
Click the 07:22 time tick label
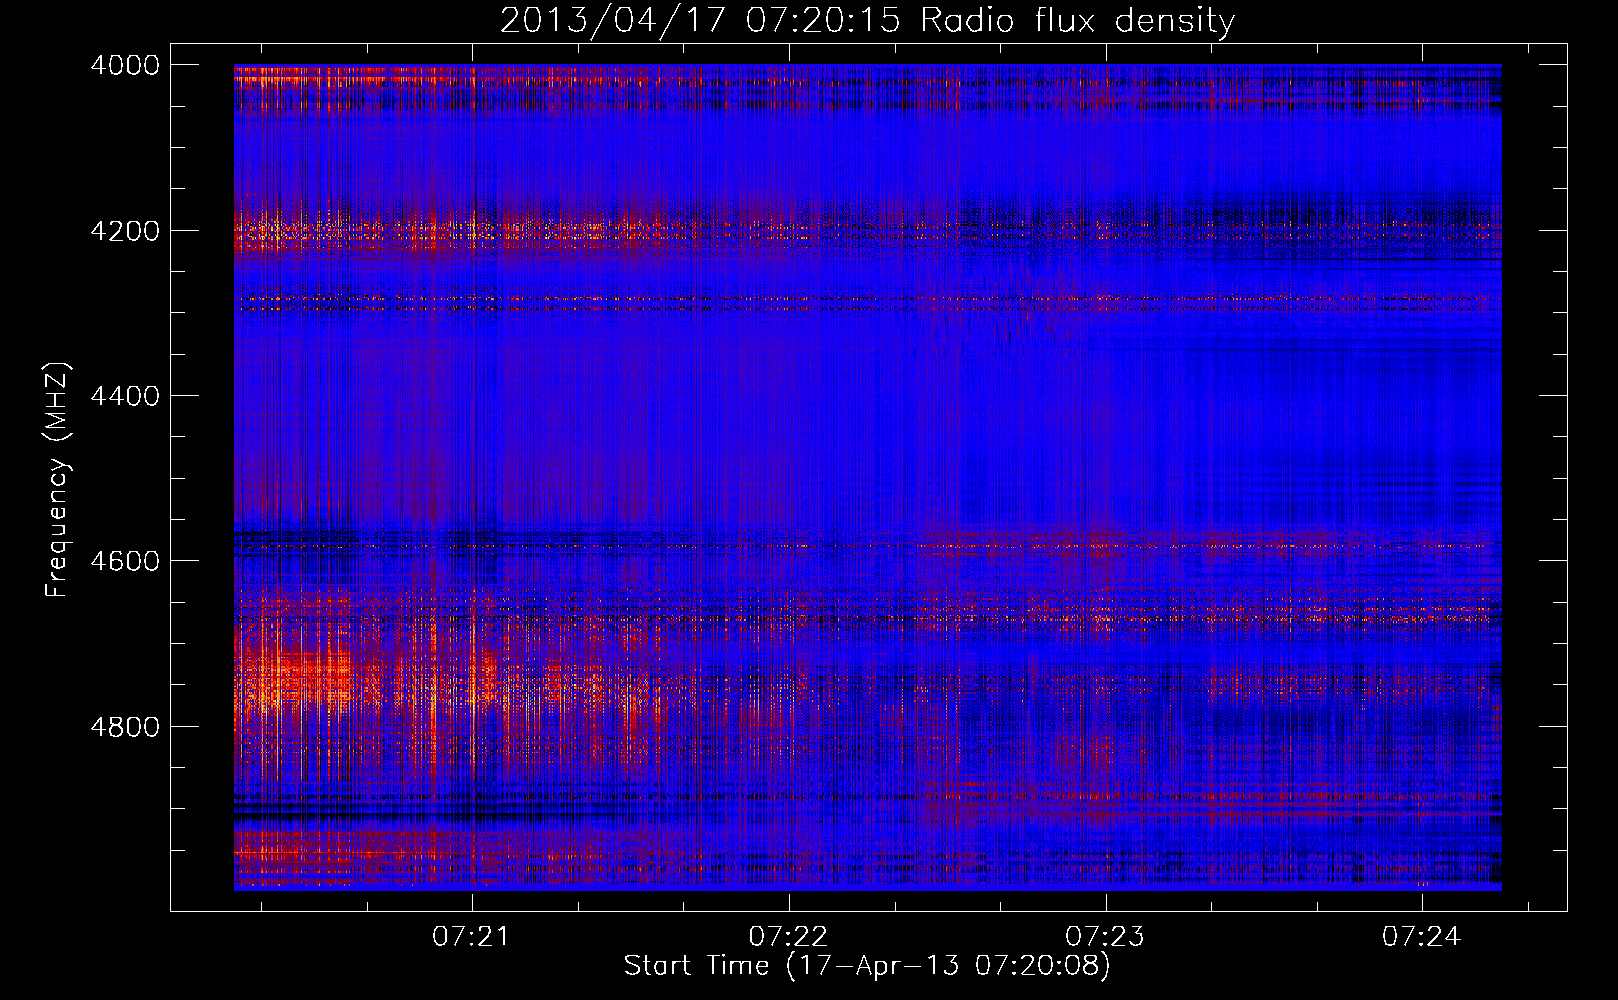(788, 937)
